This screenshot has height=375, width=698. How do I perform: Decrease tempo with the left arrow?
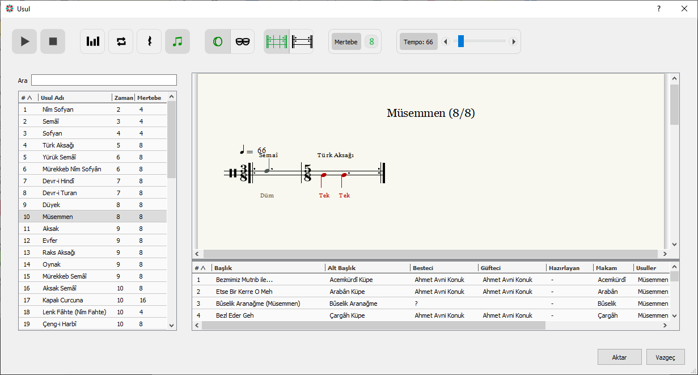pyautogui.click(x=446, y=42)
